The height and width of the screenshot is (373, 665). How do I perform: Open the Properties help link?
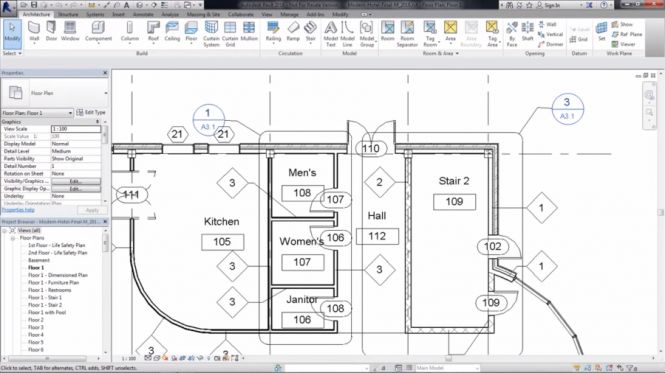click(18, 210)
